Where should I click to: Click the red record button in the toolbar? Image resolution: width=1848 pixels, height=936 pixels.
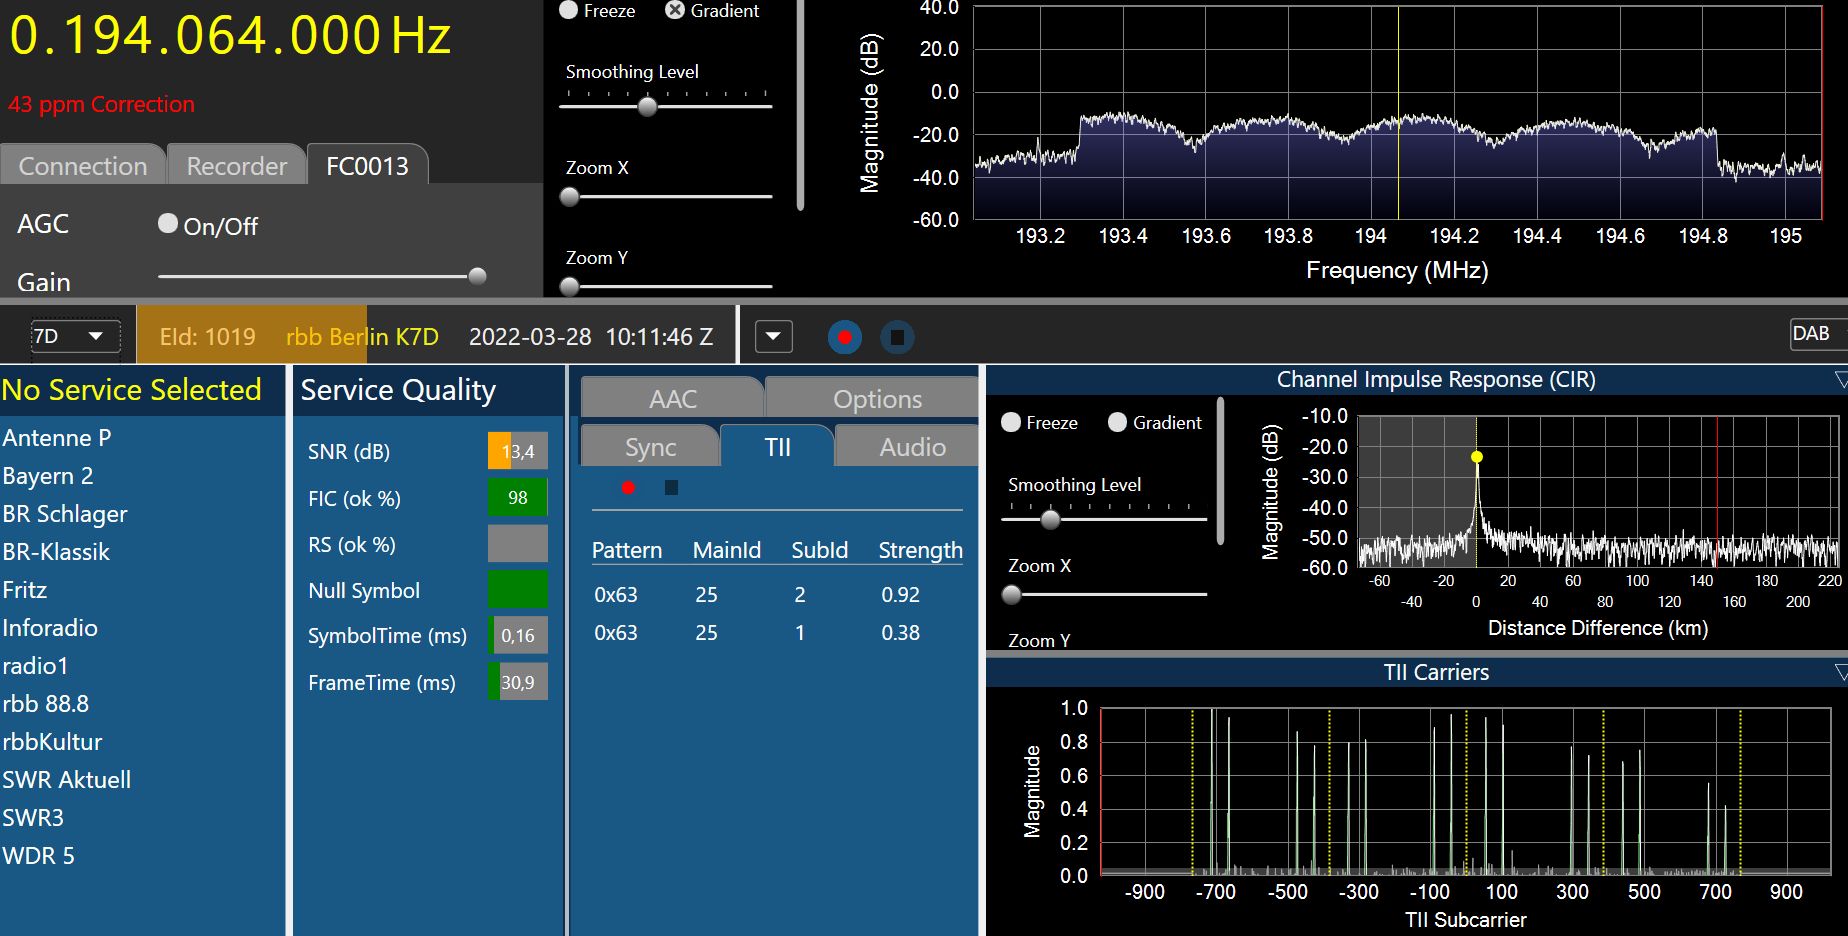(x=845, y=337)
